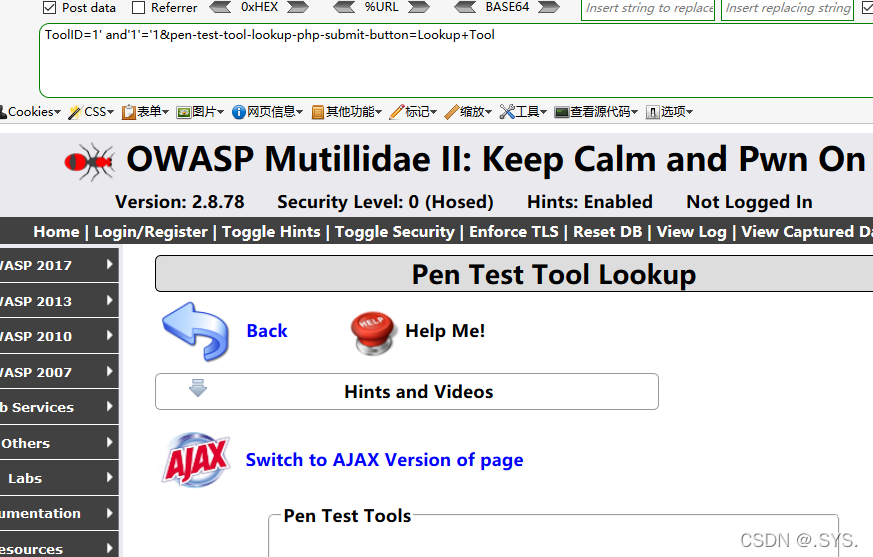The image size is (873, 557).
Task: Click the Back link text
Action: click(267, 331)
